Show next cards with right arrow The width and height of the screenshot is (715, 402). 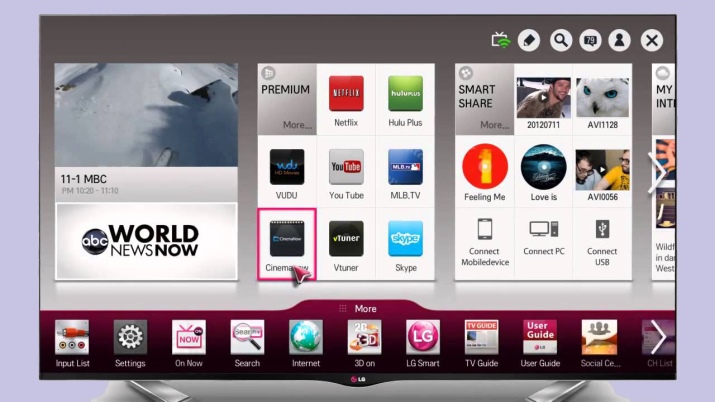[x=658, y=172]
